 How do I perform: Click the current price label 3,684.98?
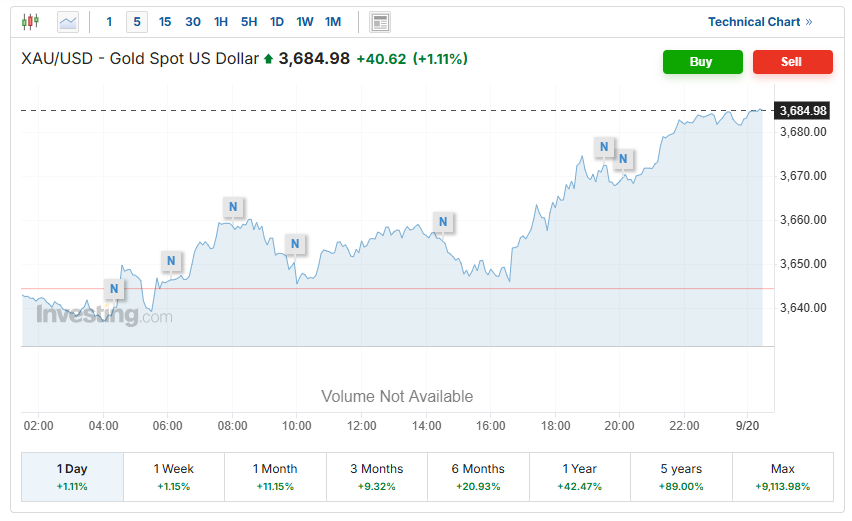[803, 110]
